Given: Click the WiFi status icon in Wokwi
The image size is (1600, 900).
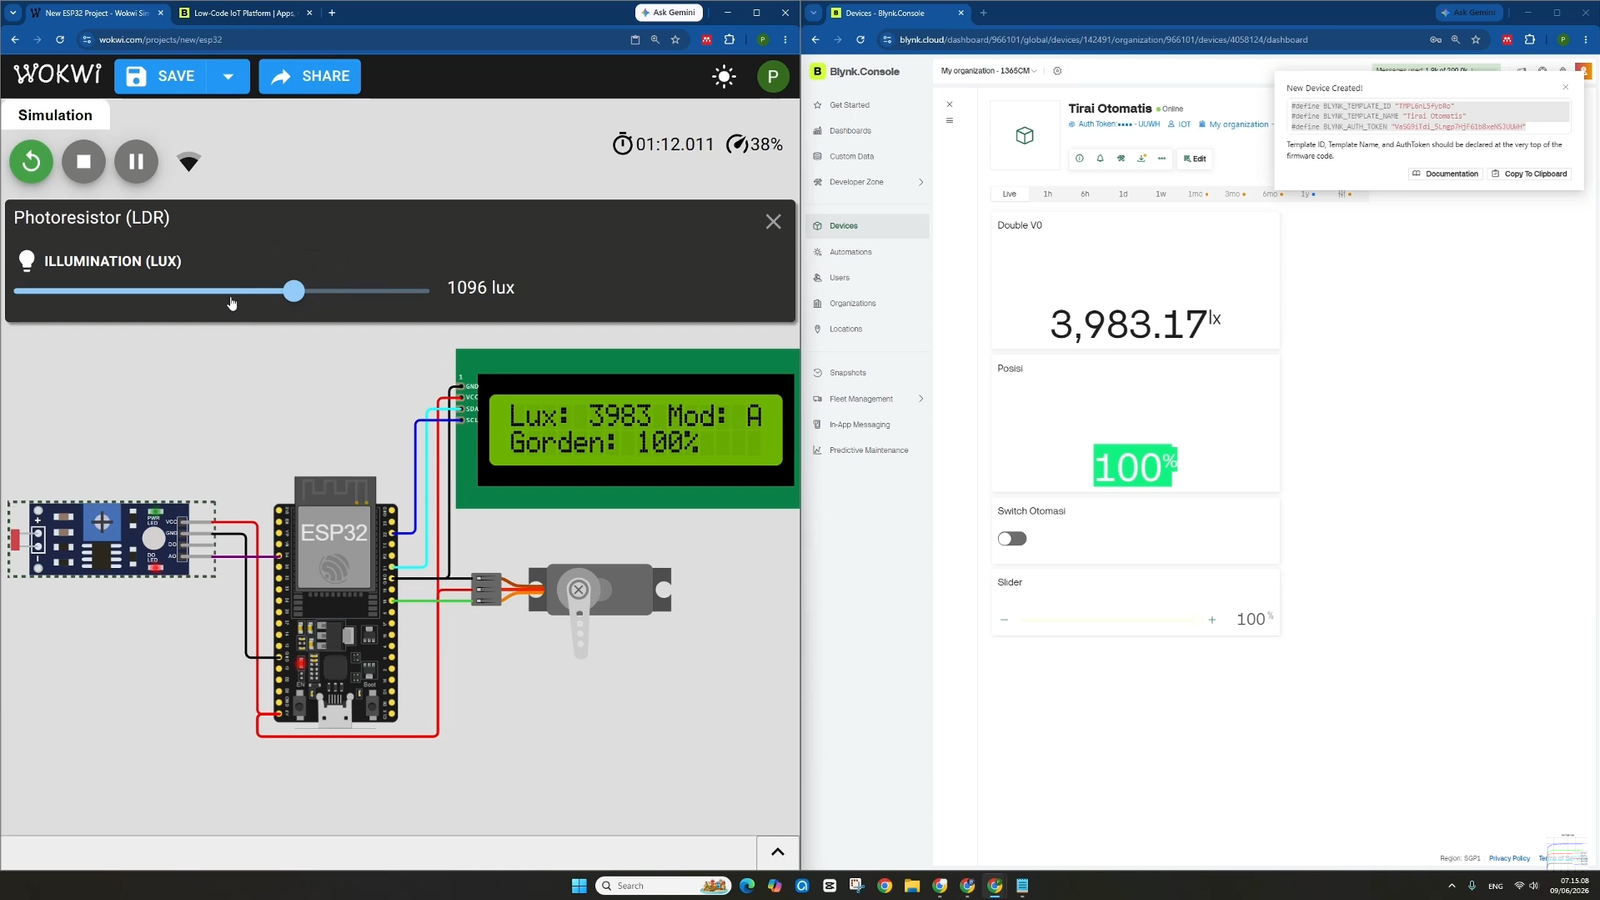Looking at the screenshot, I should point(189,162).
